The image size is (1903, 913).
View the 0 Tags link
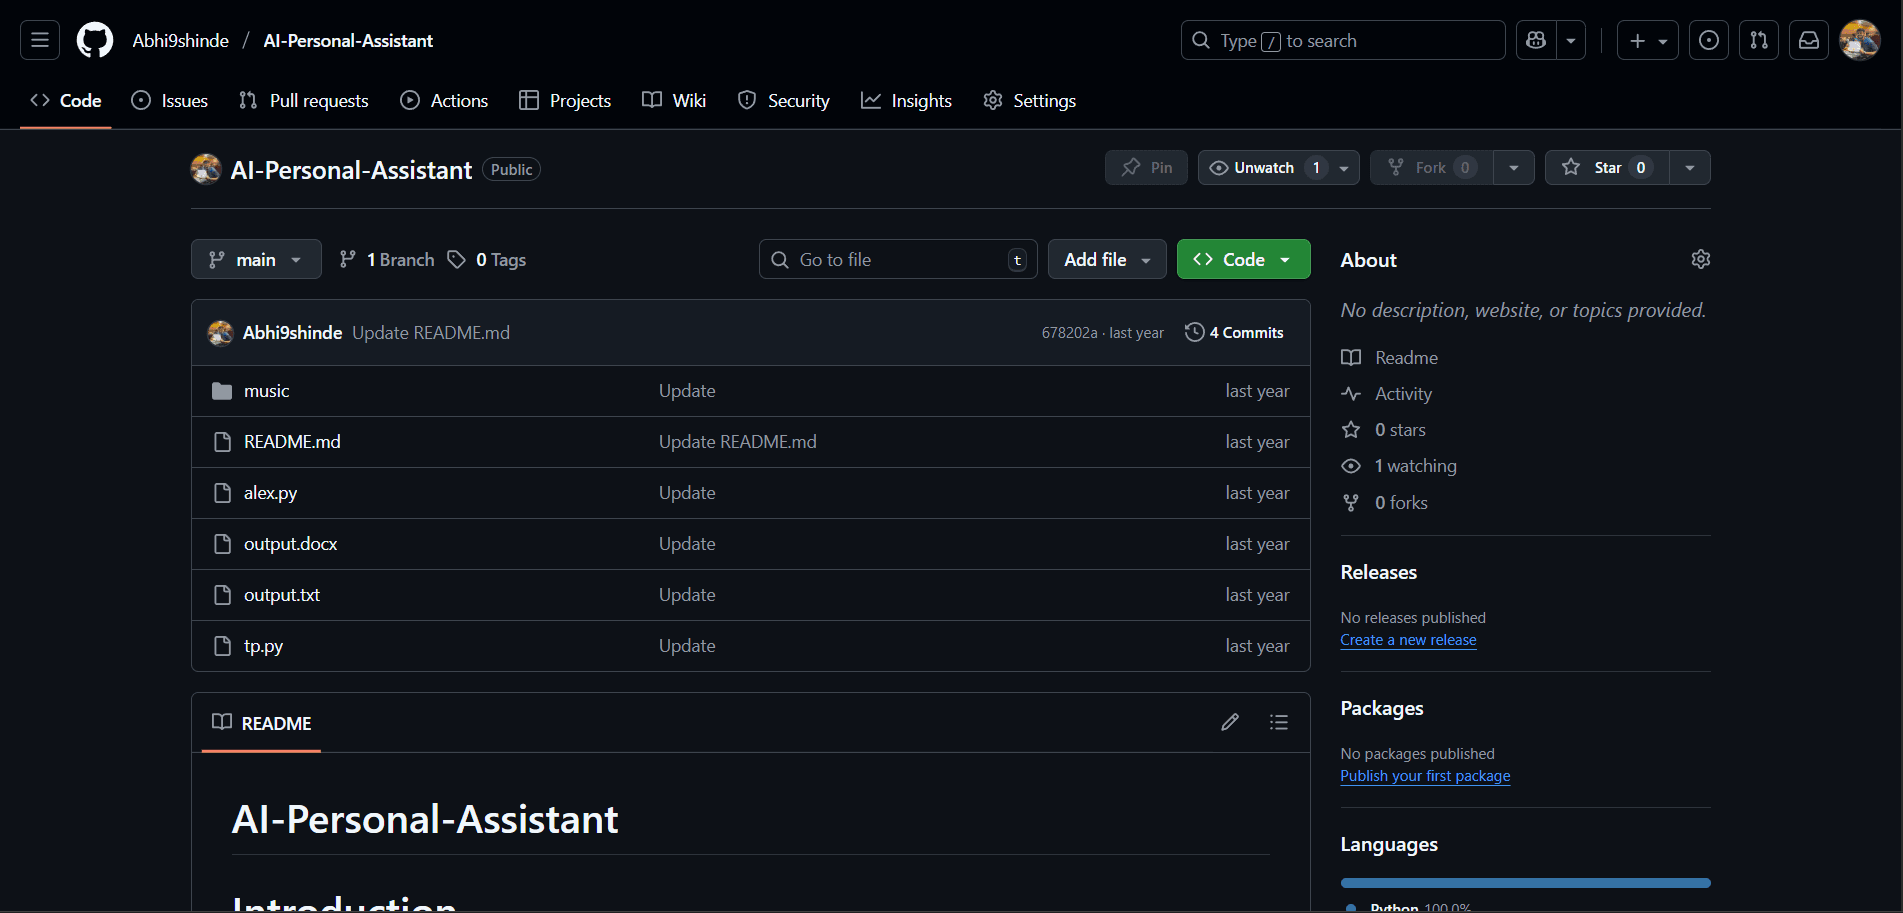tap(487, 260)
